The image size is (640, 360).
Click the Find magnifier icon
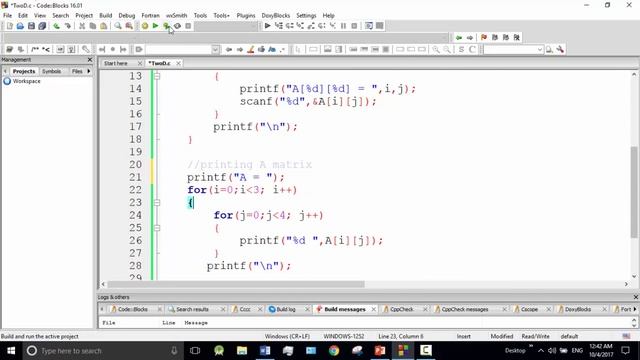click(x=118, y=26)
